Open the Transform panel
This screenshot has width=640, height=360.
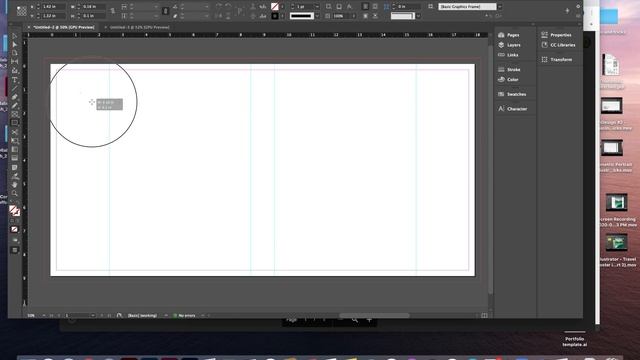[x=556, y=60]
